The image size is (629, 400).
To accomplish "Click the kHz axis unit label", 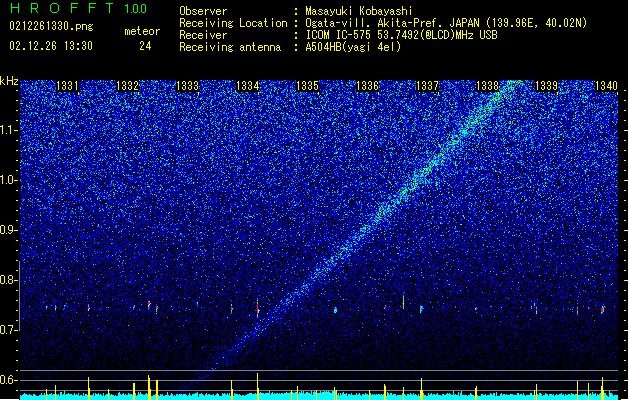I will (x=9, y=81).
